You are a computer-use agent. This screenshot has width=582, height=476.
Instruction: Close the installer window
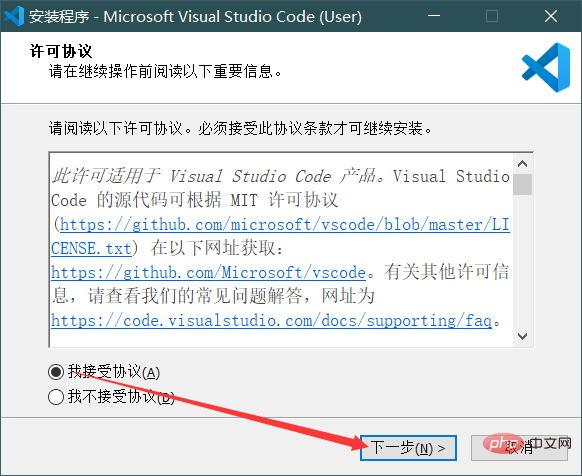pos(551,16)
